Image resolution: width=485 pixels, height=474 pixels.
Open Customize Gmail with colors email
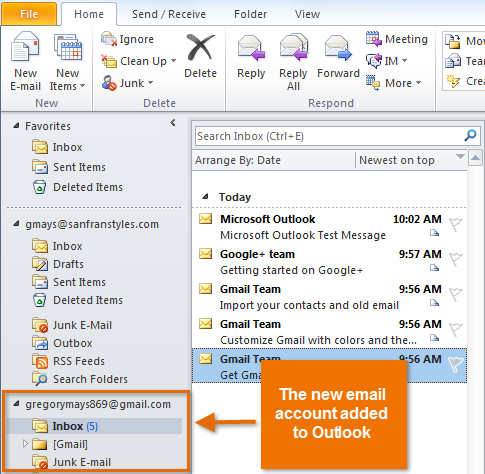(x=329, y=332)
